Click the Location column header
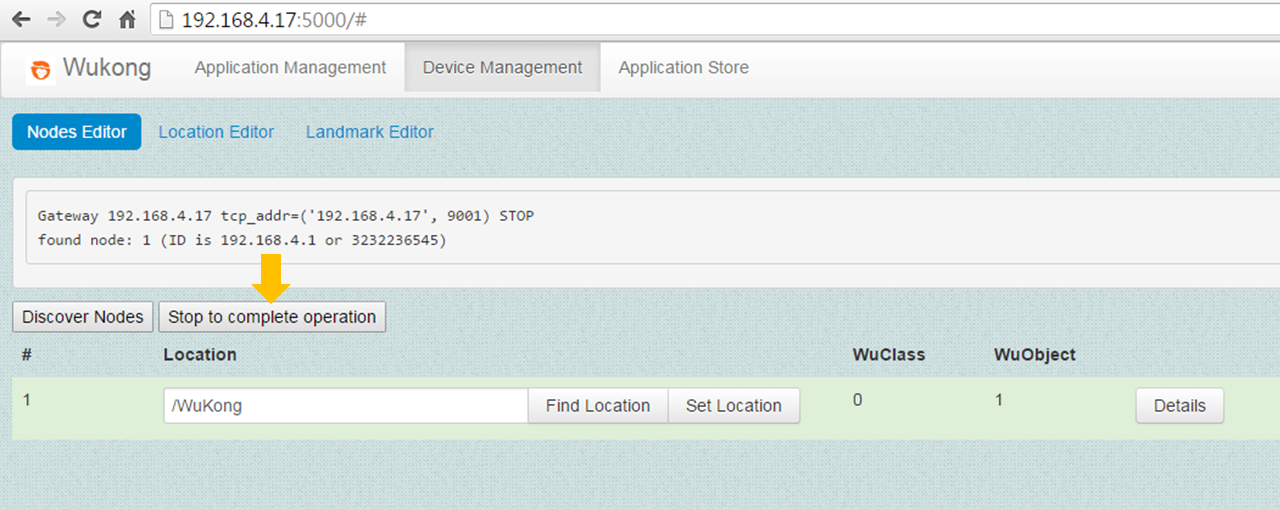The image size is (1280, 510). [x=200, y=355]
